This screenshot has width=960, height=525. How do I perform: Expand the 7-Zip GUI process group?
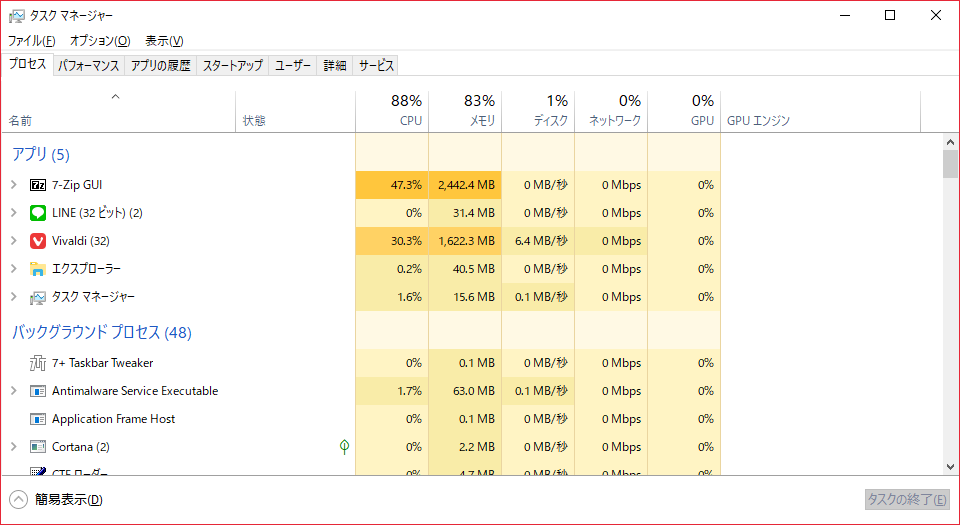(14, 185)
